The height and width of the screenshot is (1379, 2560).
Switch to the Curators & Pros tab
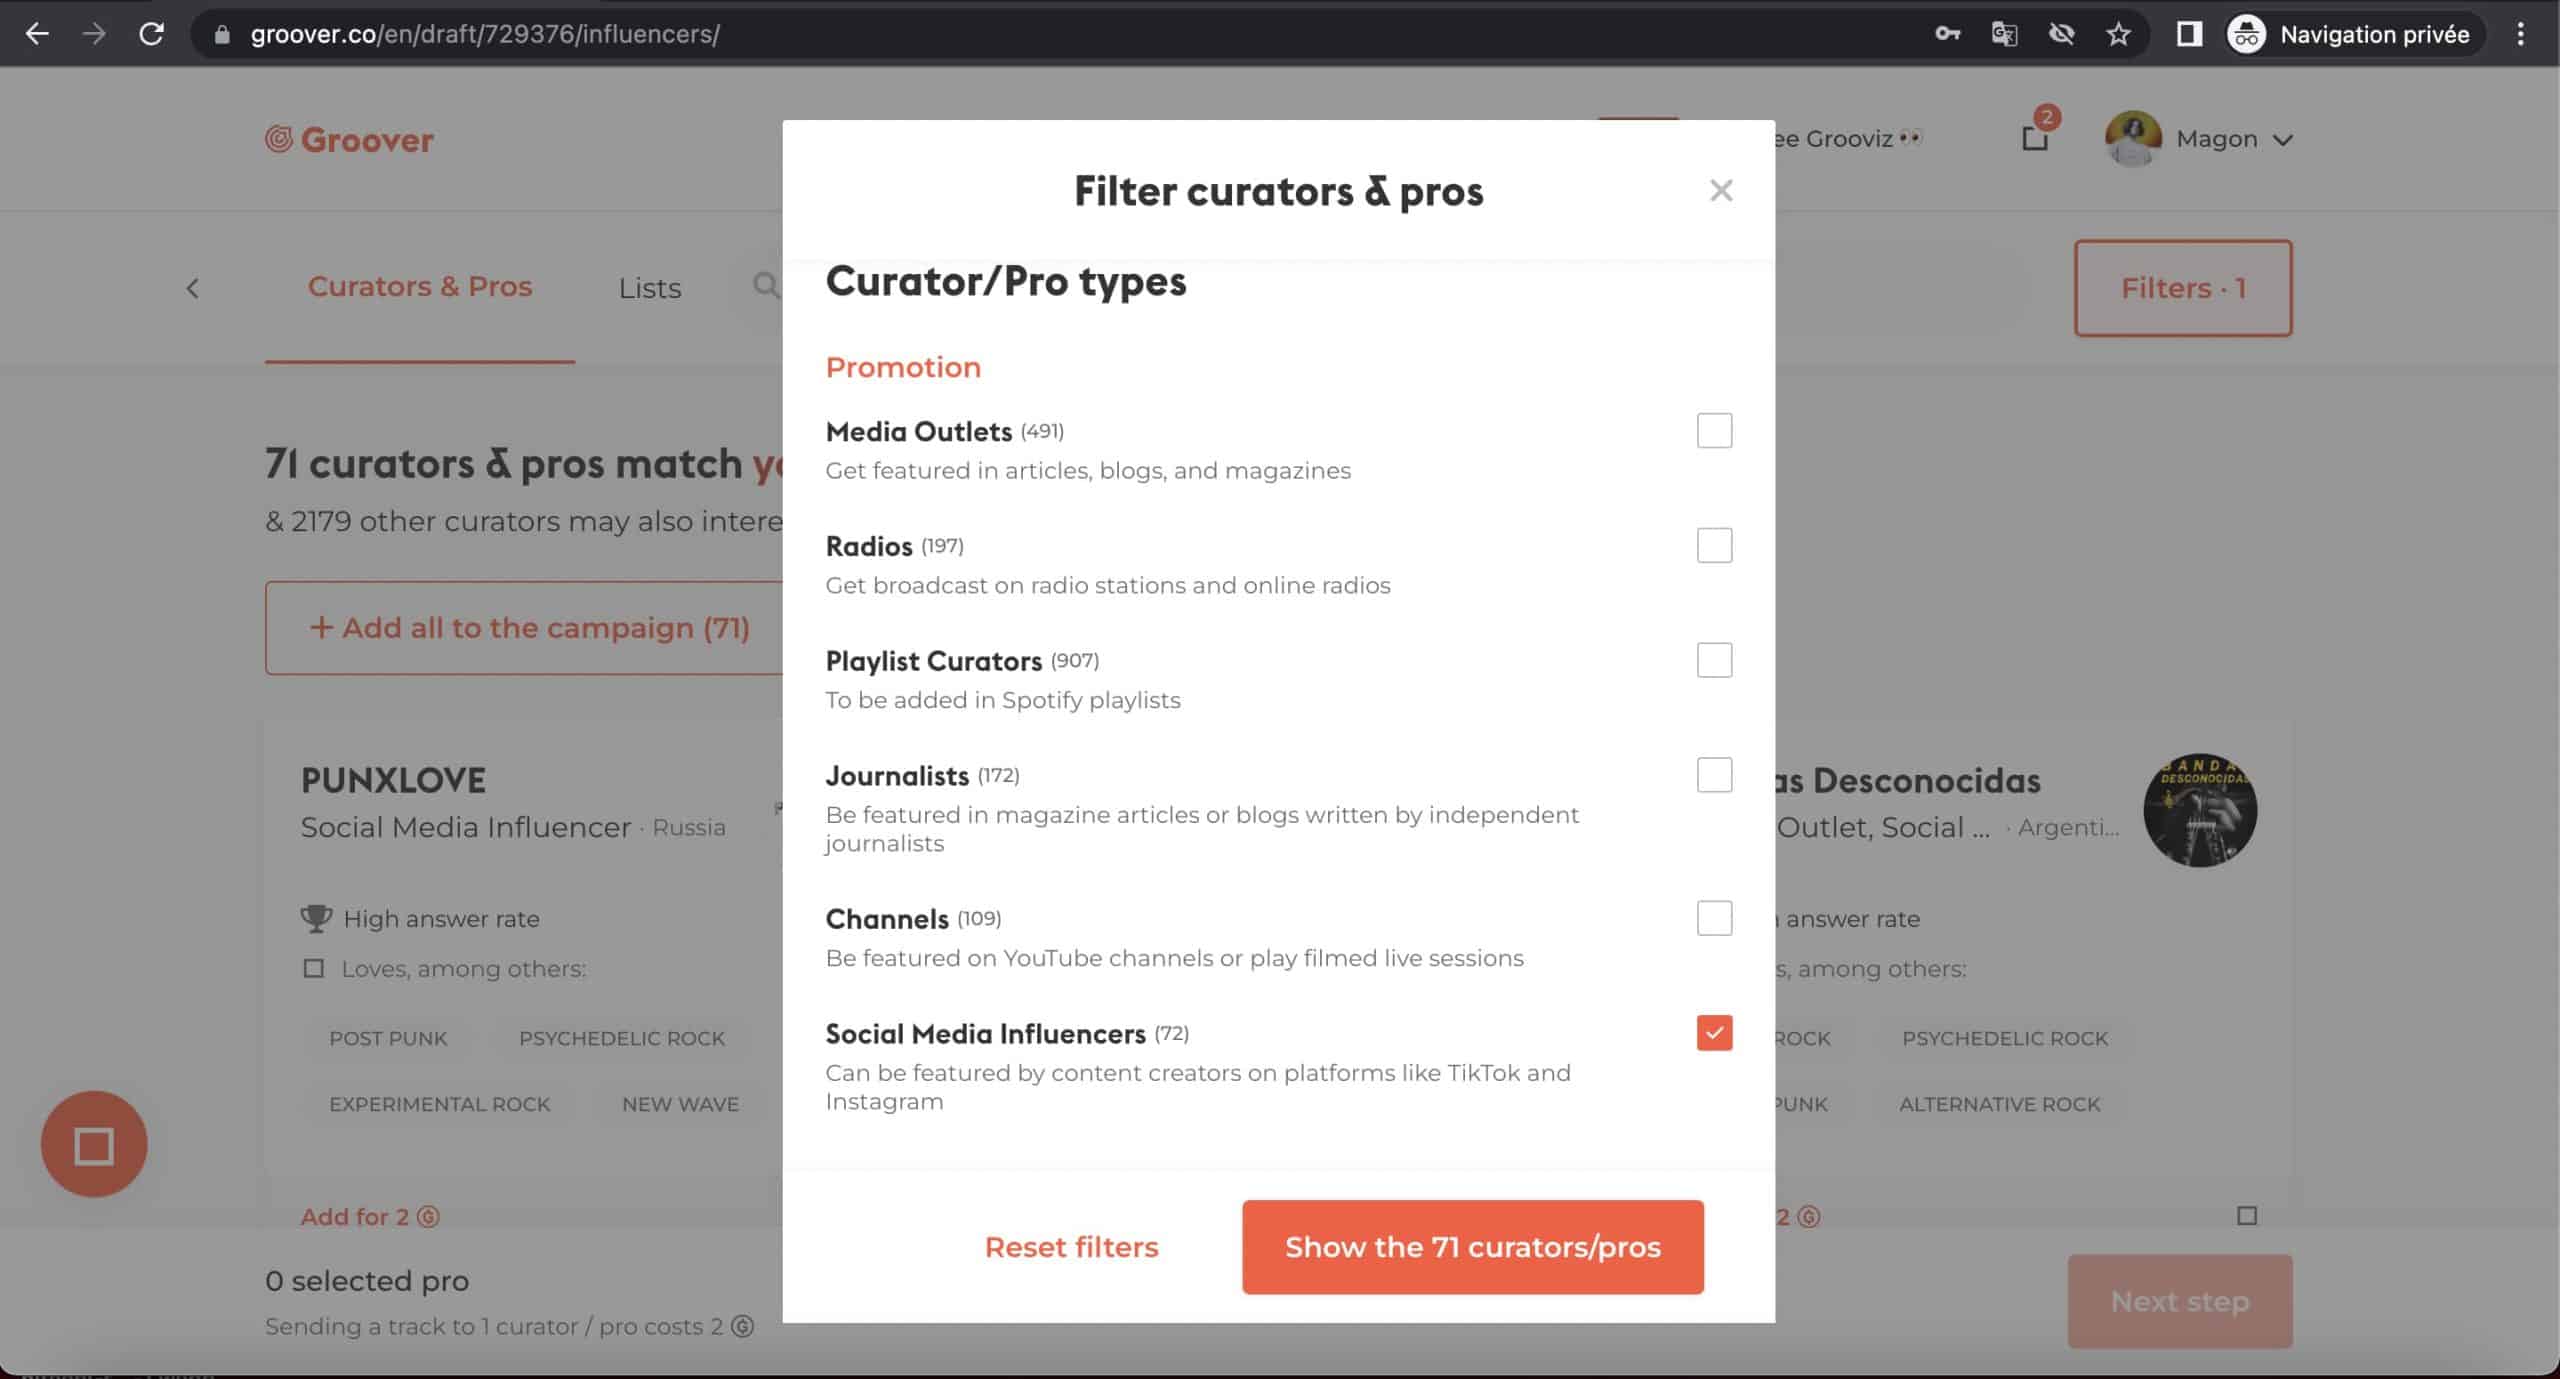pyautogui.click(x=420, y=287)
